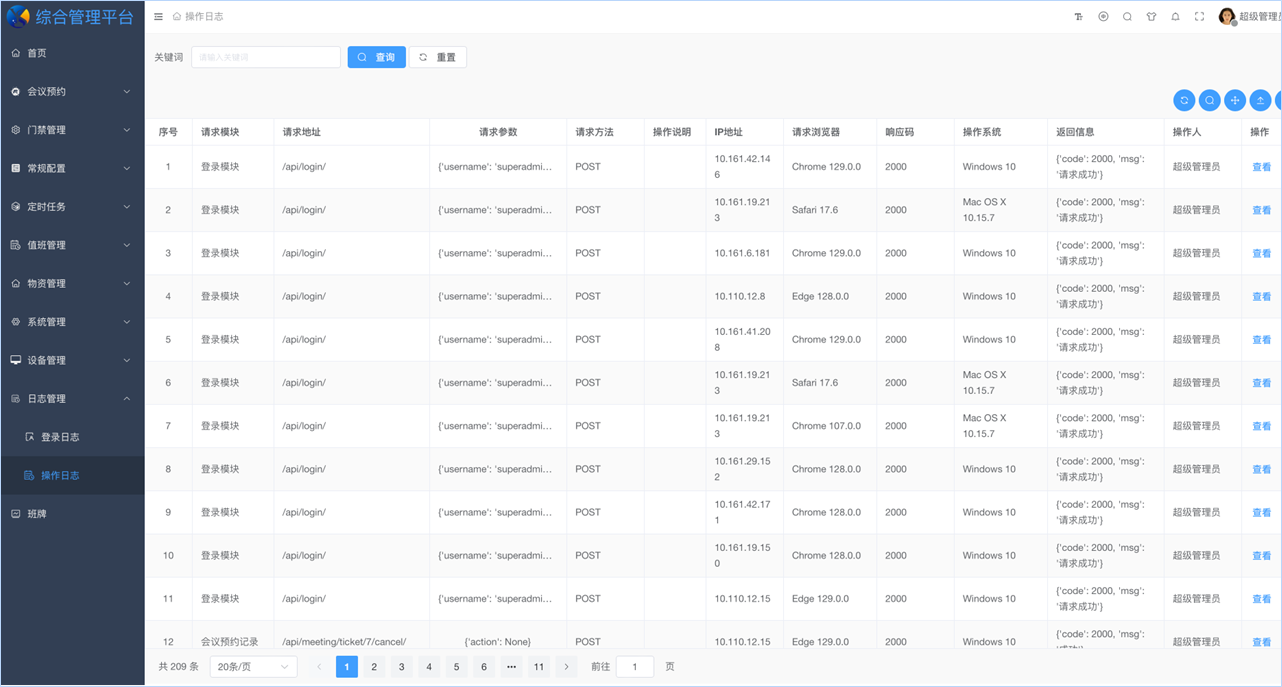
Task: Click the blue circular refresh table button
Action: click(x=1184, y=100)
